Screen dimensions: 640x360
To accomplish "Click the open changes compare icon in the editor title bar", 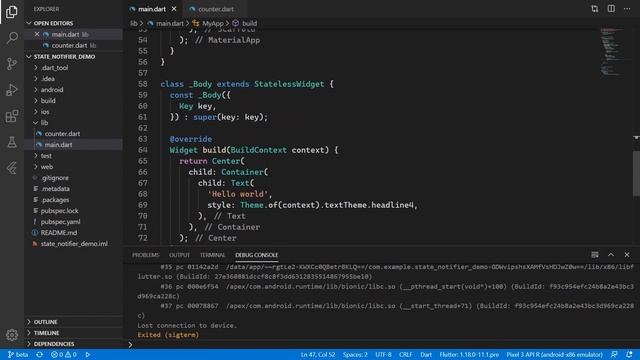I will (595, 9).
